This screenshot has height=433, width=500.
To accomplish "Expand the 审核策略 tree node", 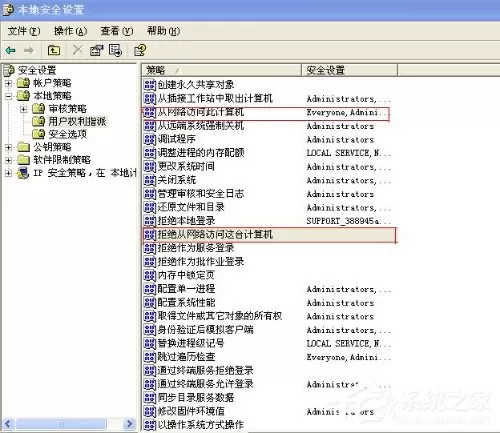I will click(23, 109).
